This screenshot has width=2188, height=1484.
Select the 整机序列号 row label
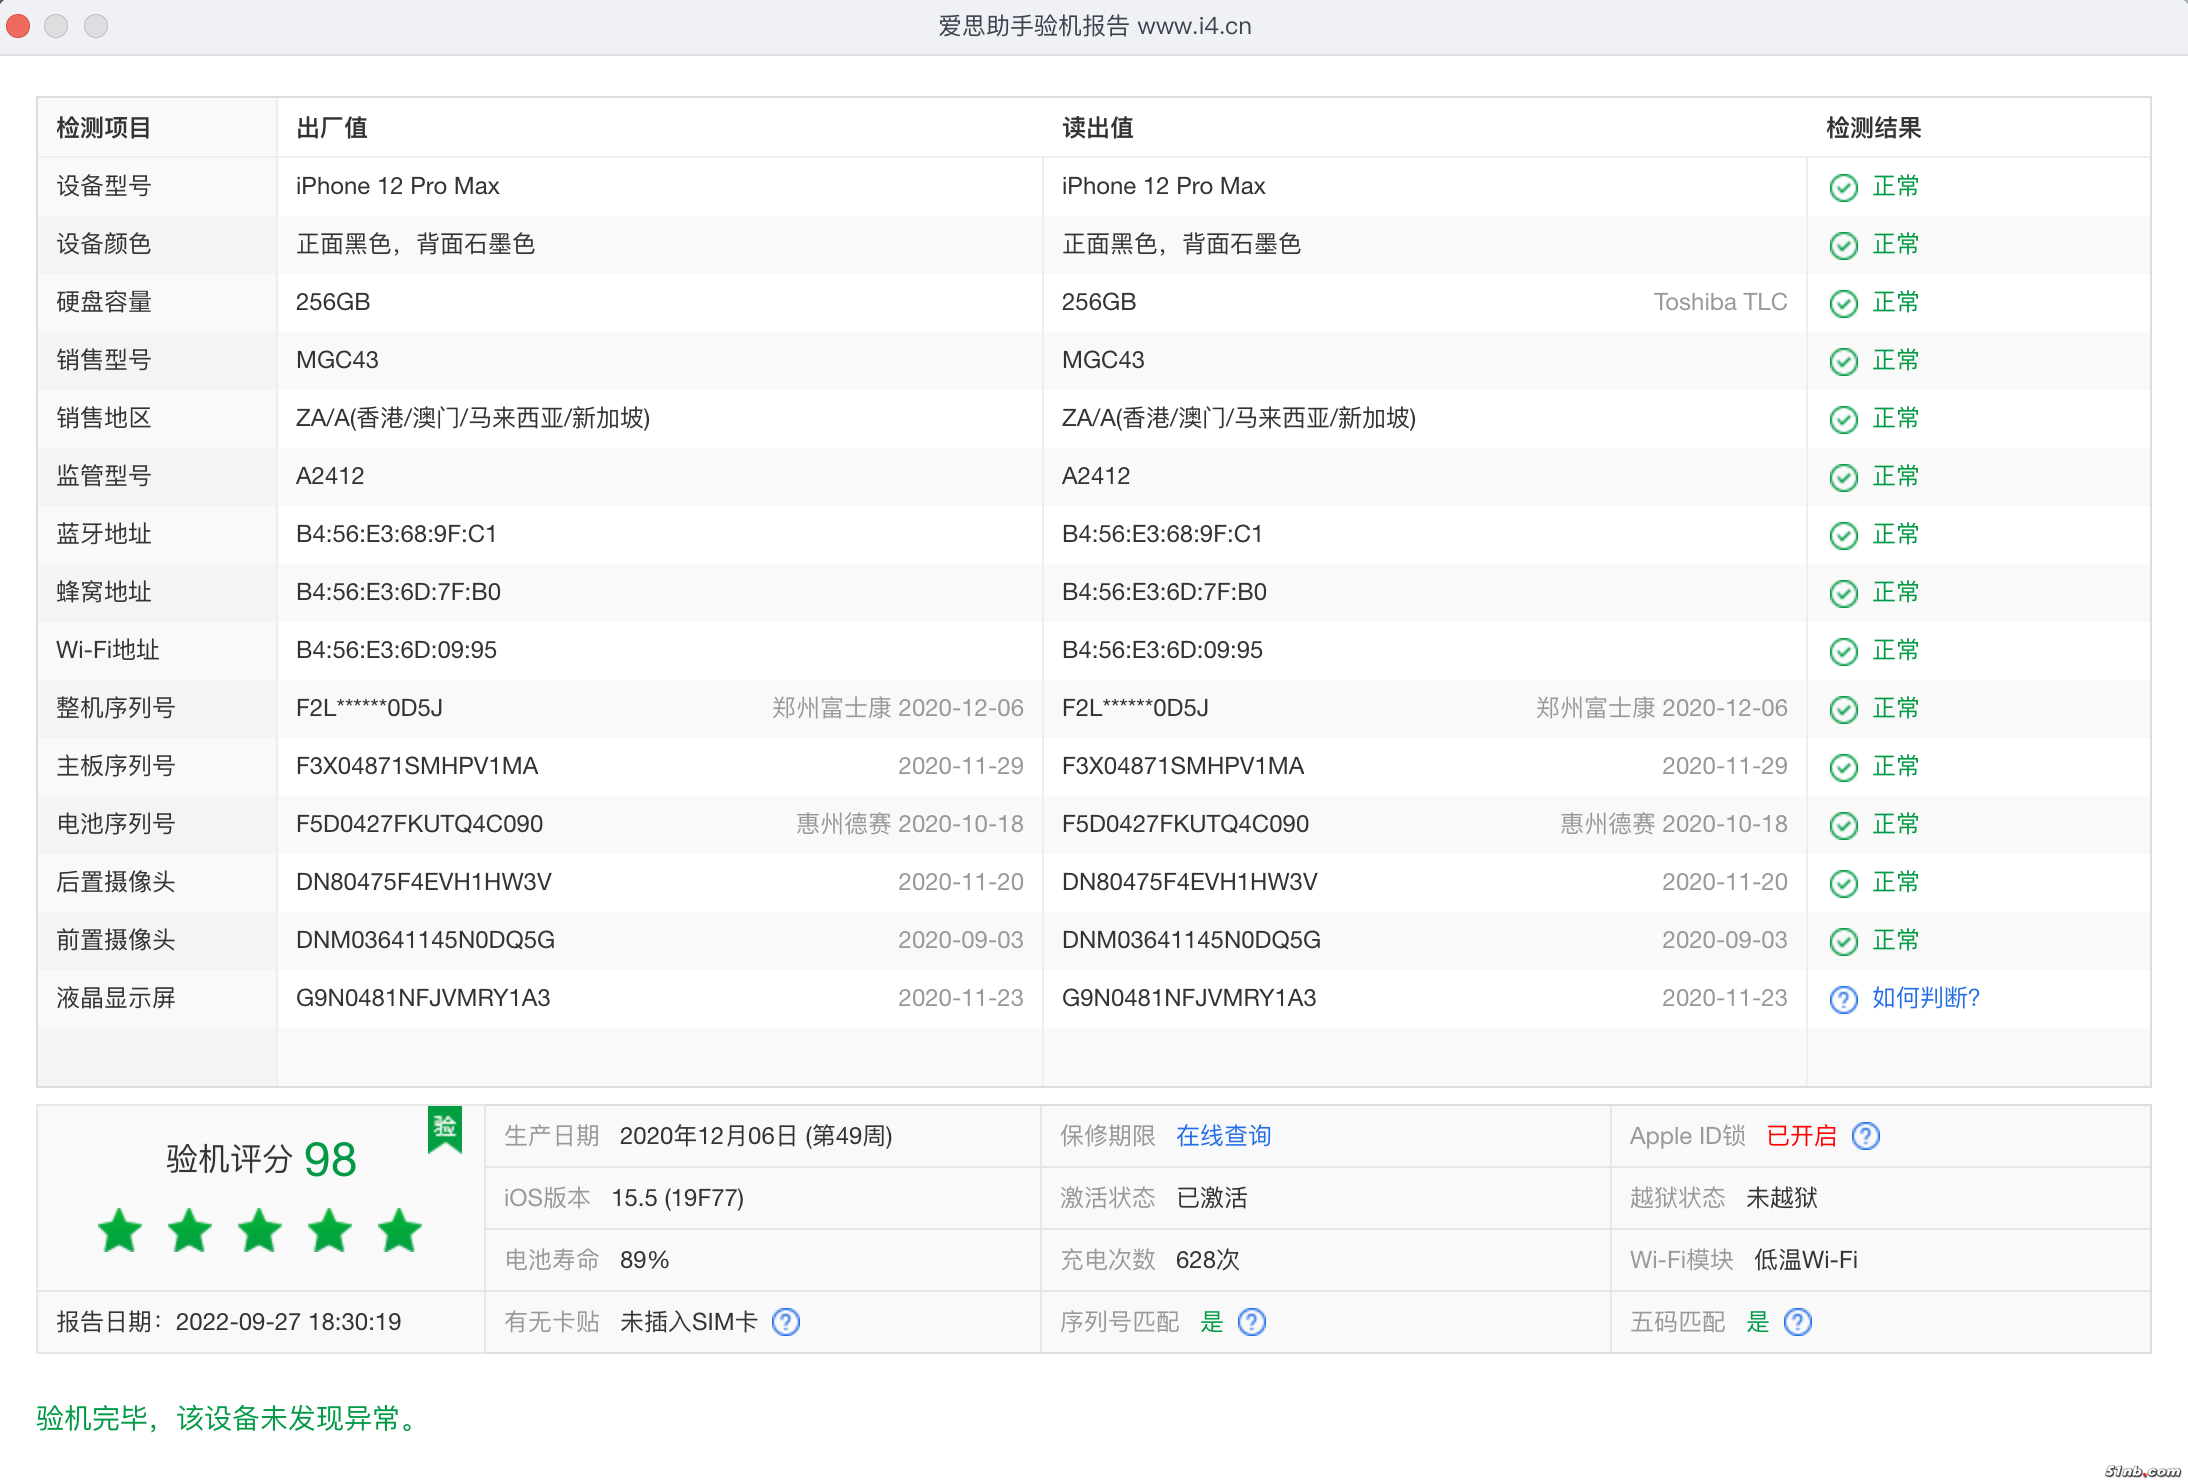coord(116,708)
